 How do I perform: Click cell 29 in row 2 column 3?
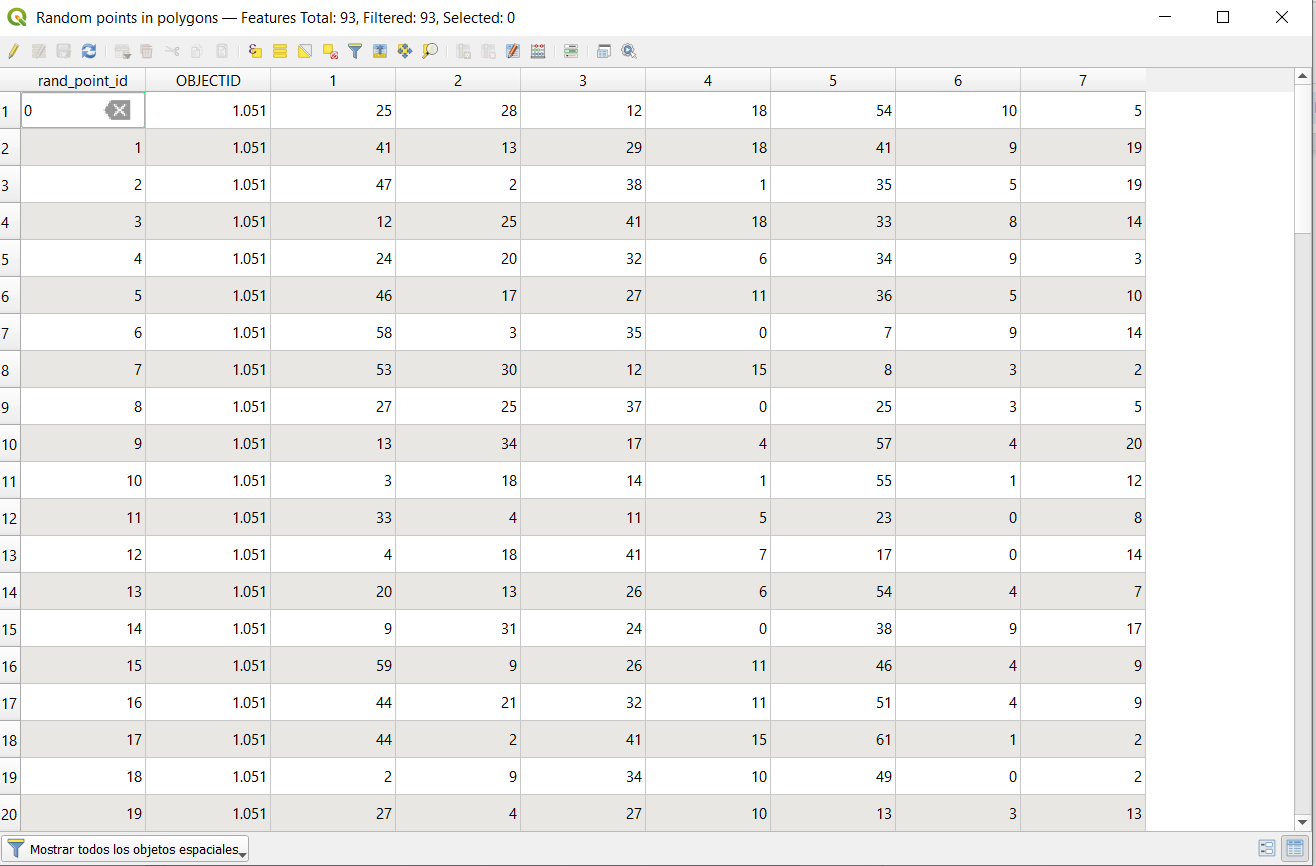tap(583, 148)
